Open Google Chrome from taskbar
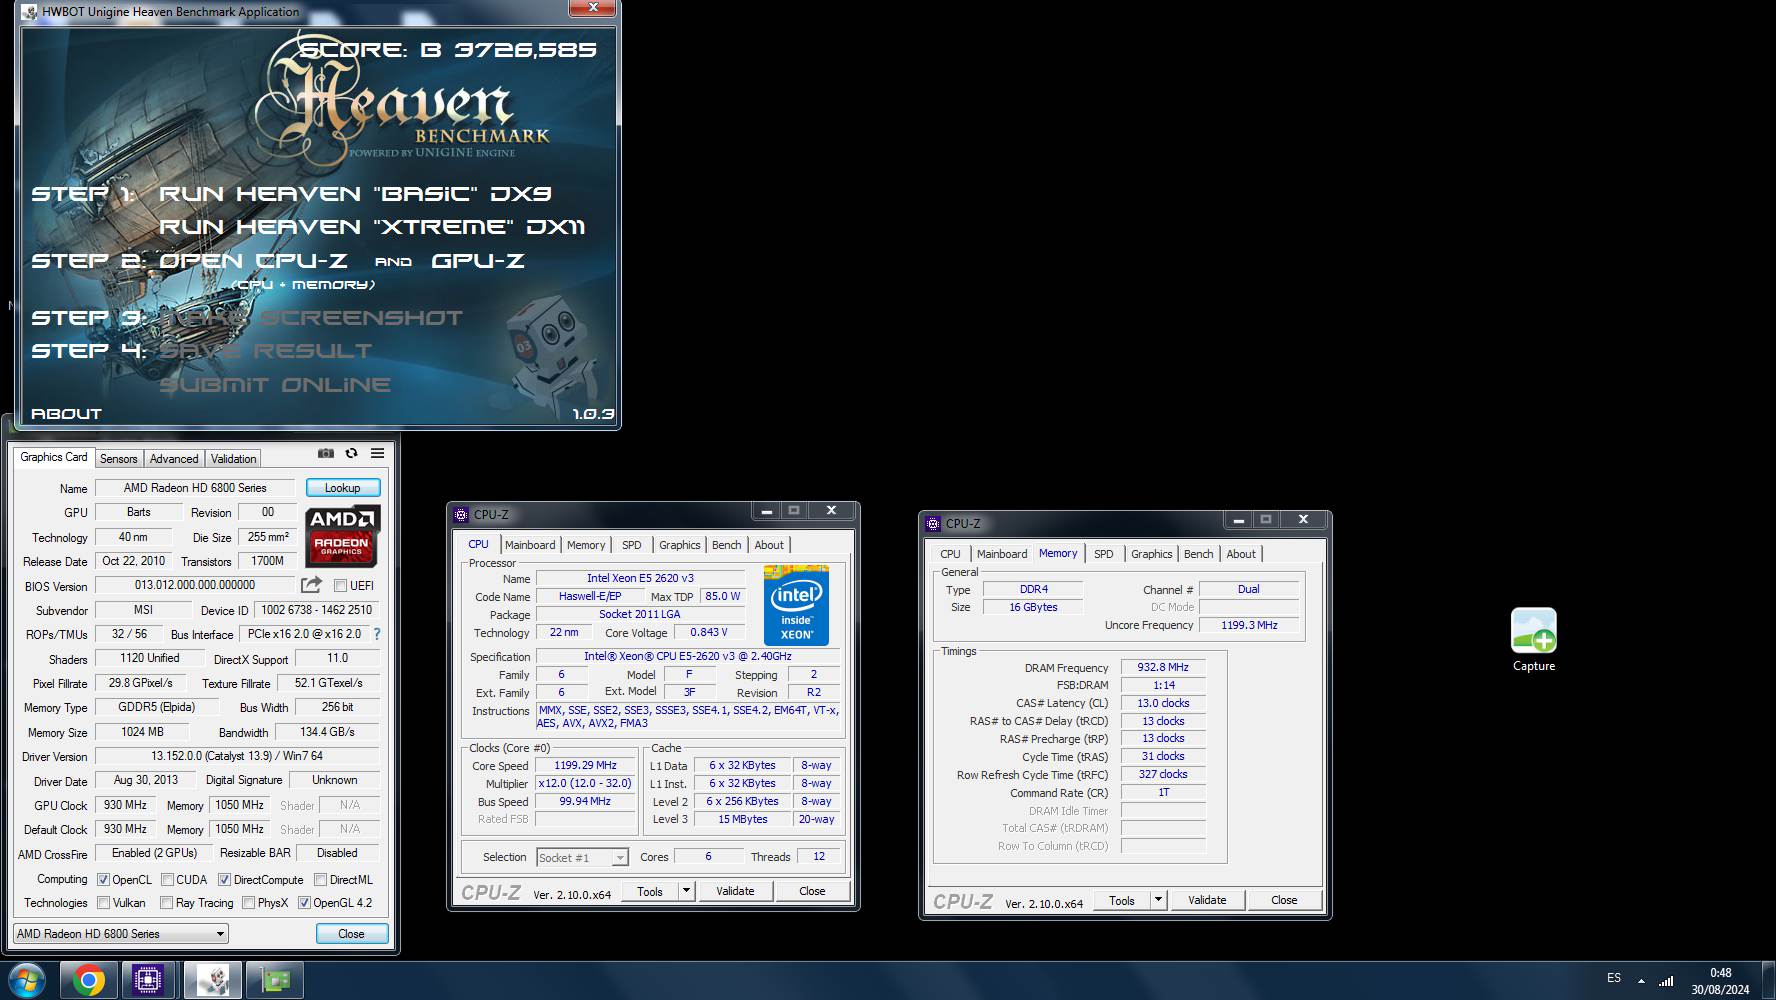This screenshot has height=1000, width=1776. 88,981
